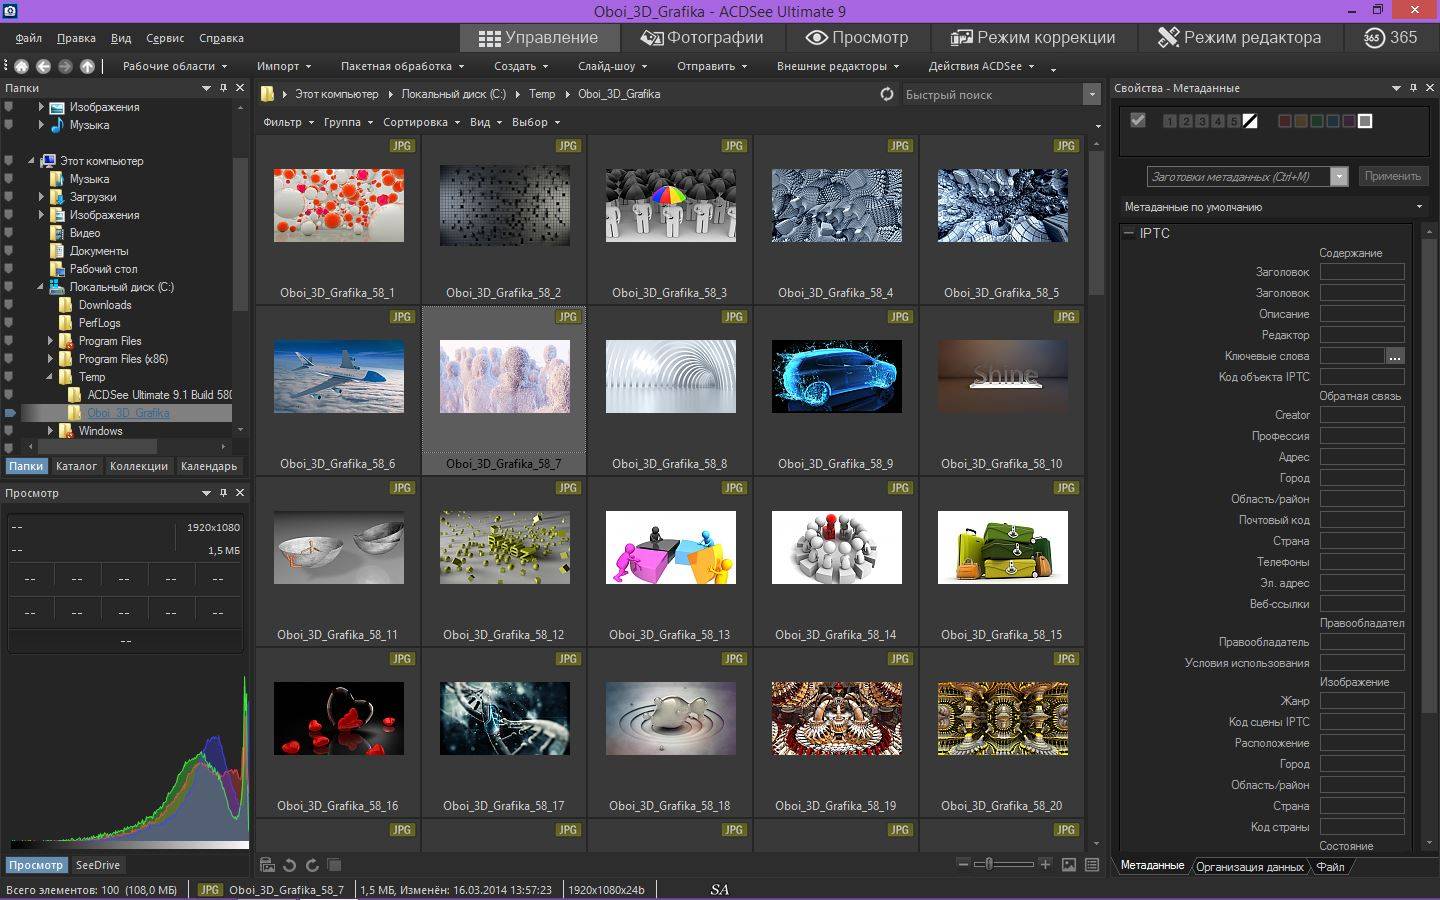The image size is (1440, 900).
Task: Switch to Режим редактора tab
Action: click(x=1239, y=37)
